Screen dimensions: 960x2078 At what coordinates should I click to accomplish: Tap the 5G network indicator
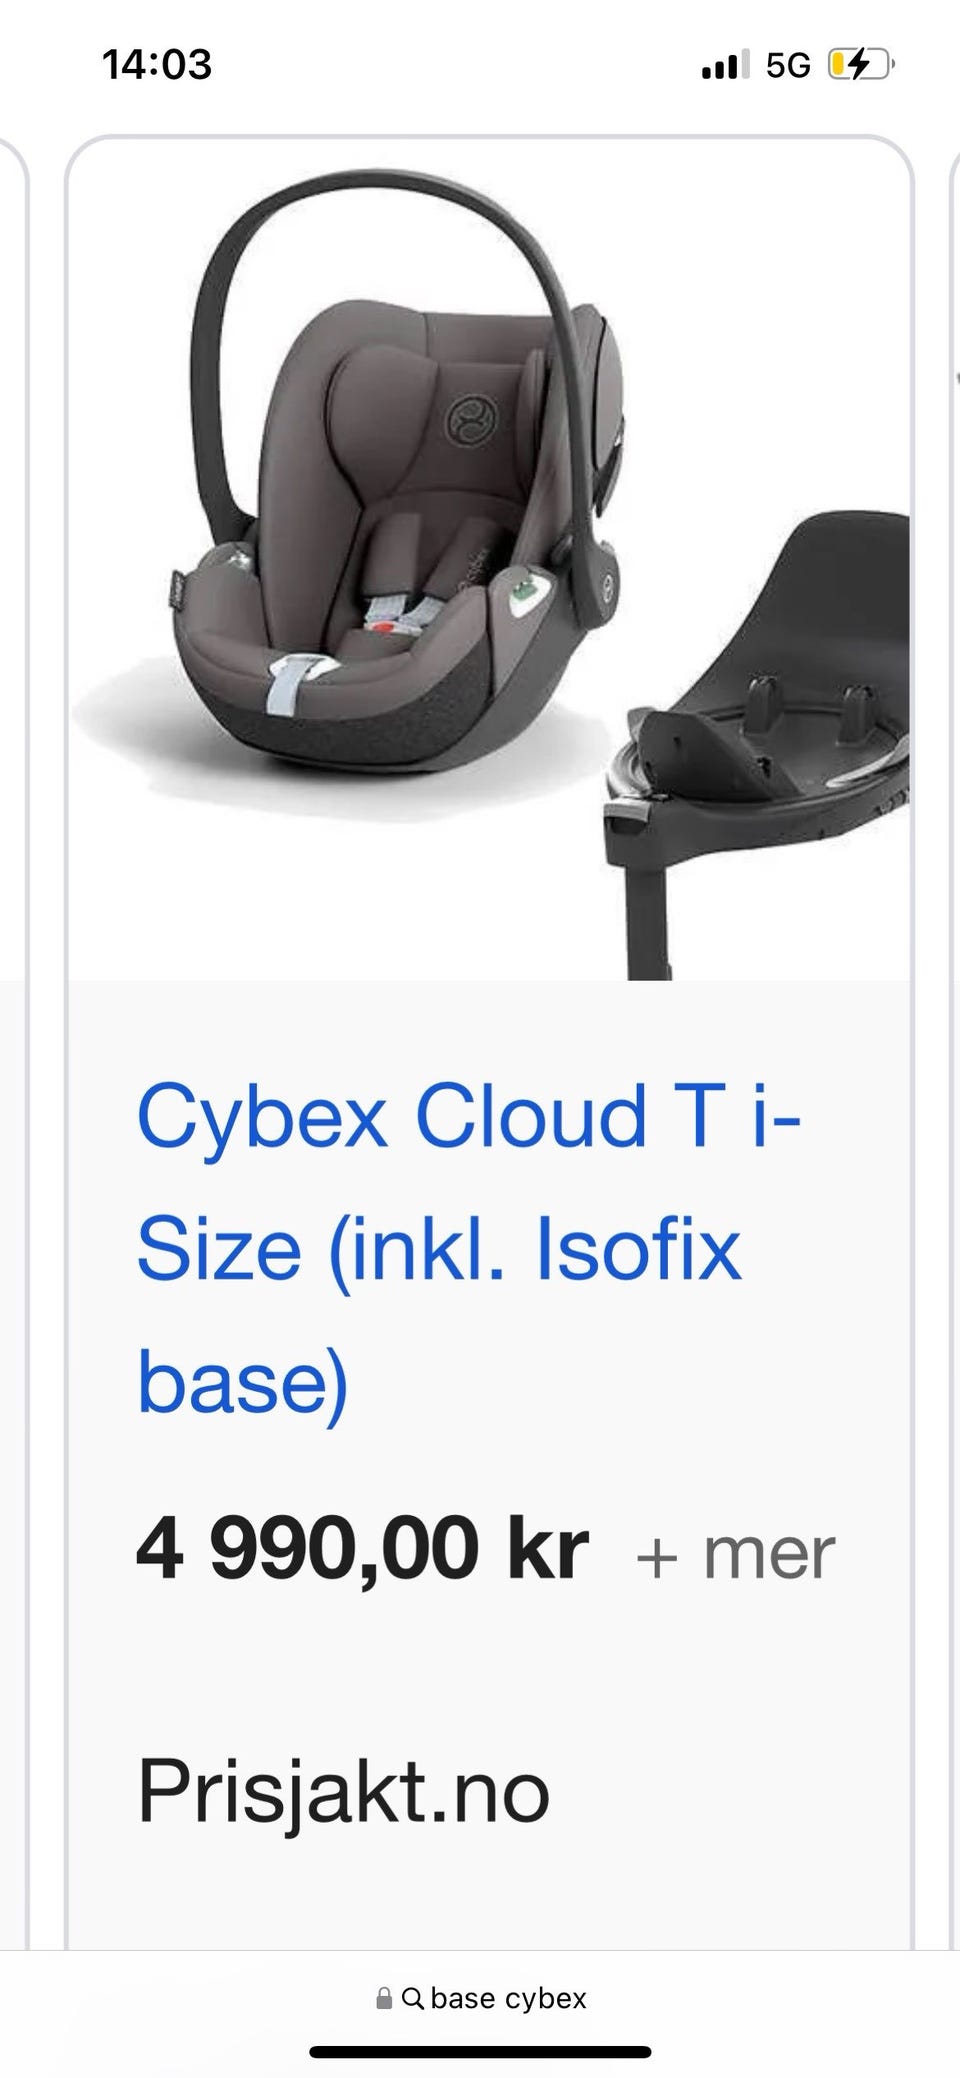(788, 66)
